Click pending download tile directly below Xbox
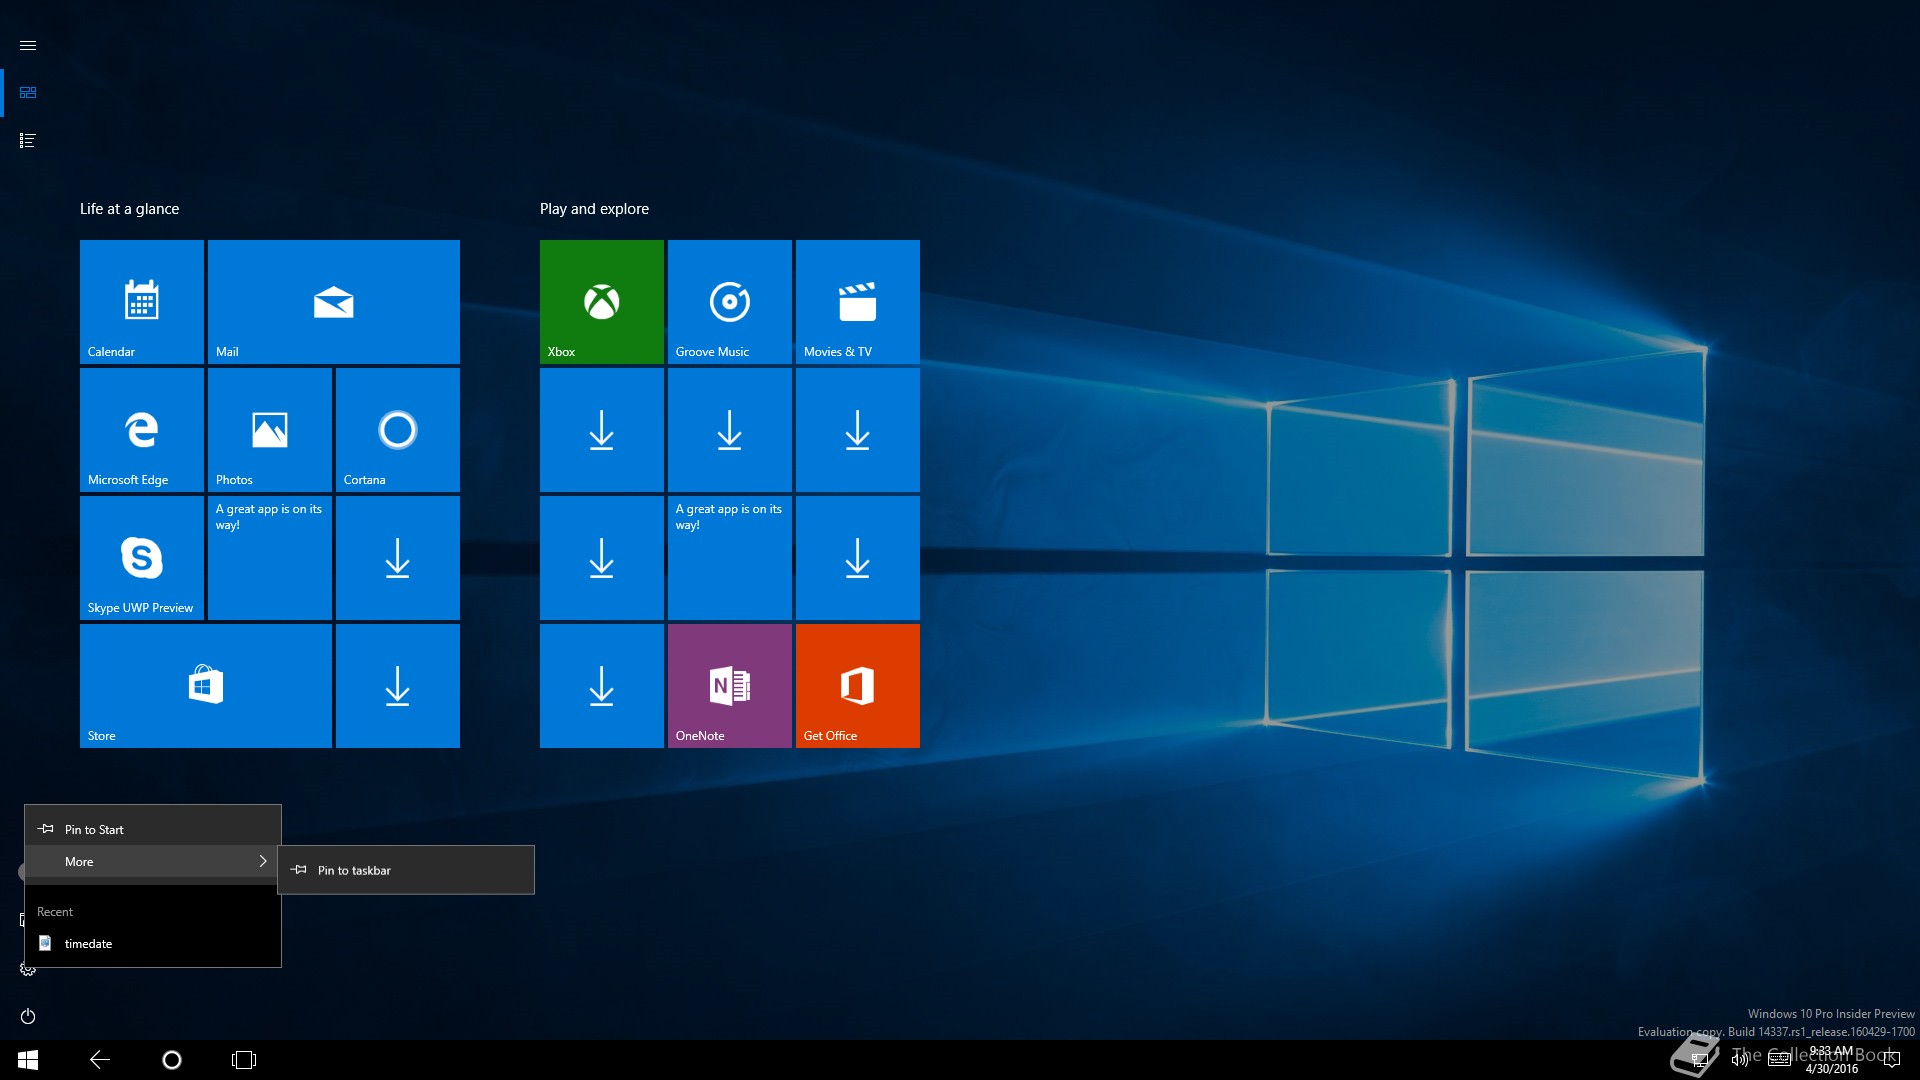 [602, 430]
